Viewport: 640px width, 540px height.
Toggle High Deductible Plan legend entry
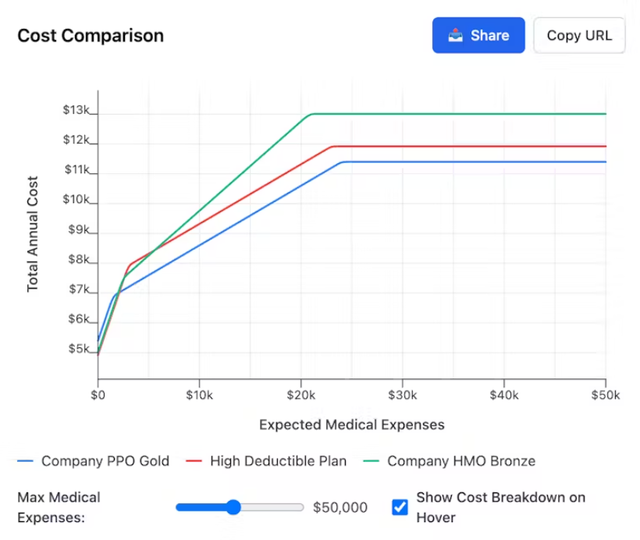click(x=278, y=461)
